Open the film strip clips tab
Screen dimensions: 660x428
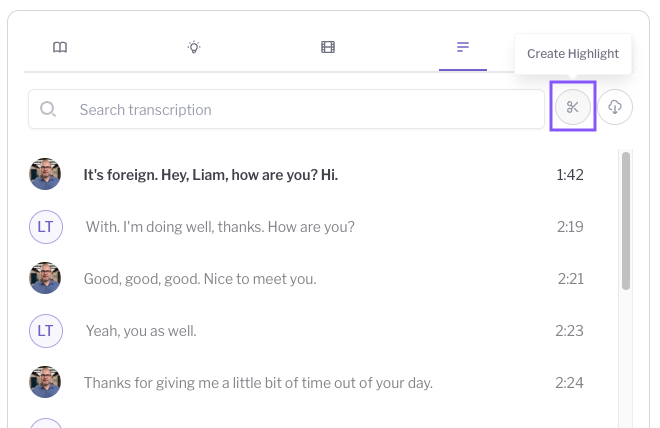328,47
